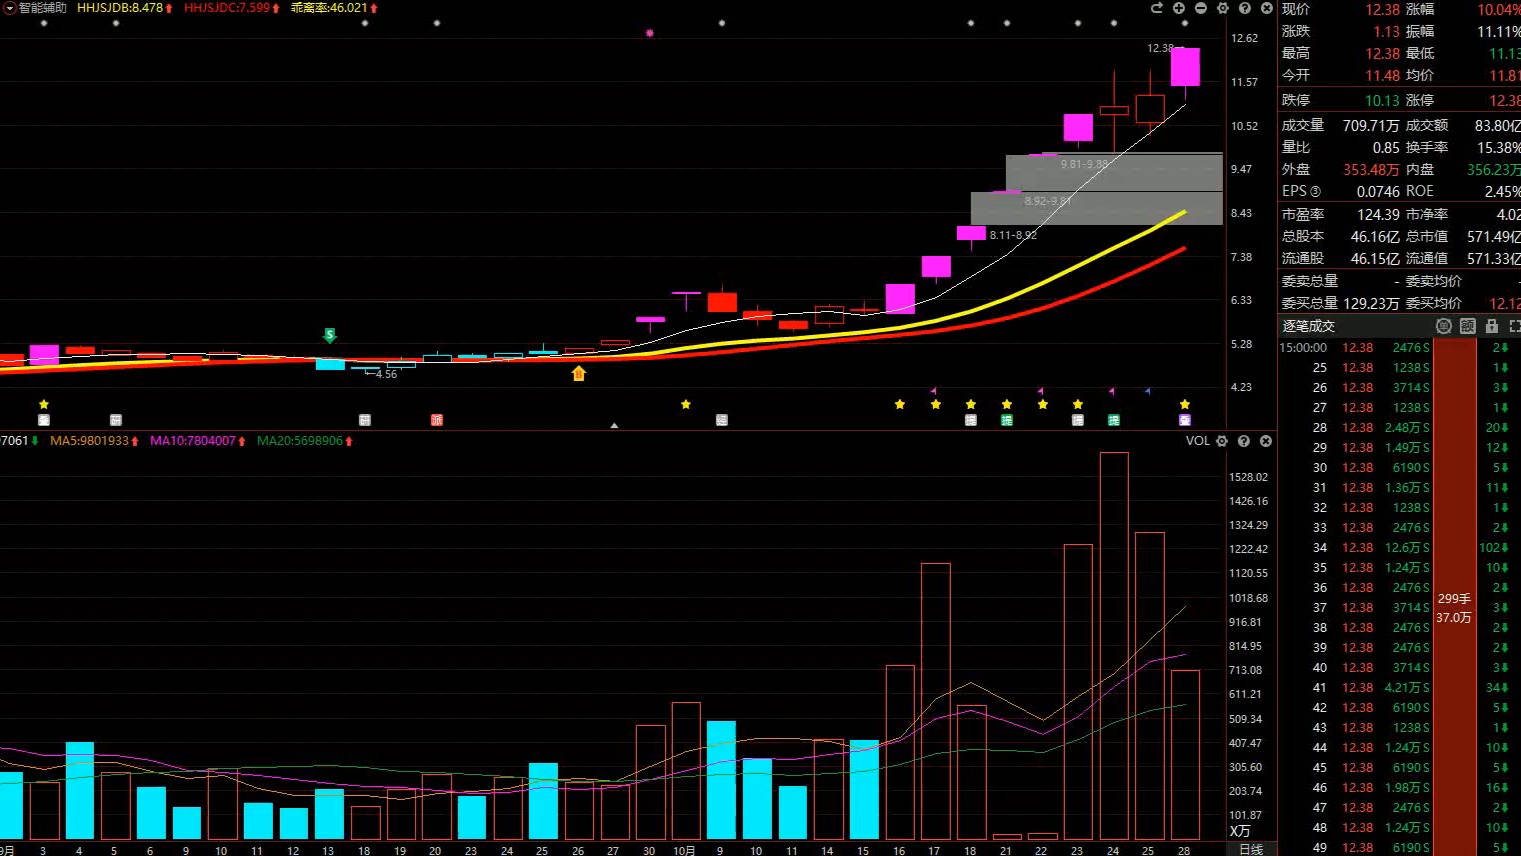Select trade row 41 with 4.21万

click(1399, 688)
